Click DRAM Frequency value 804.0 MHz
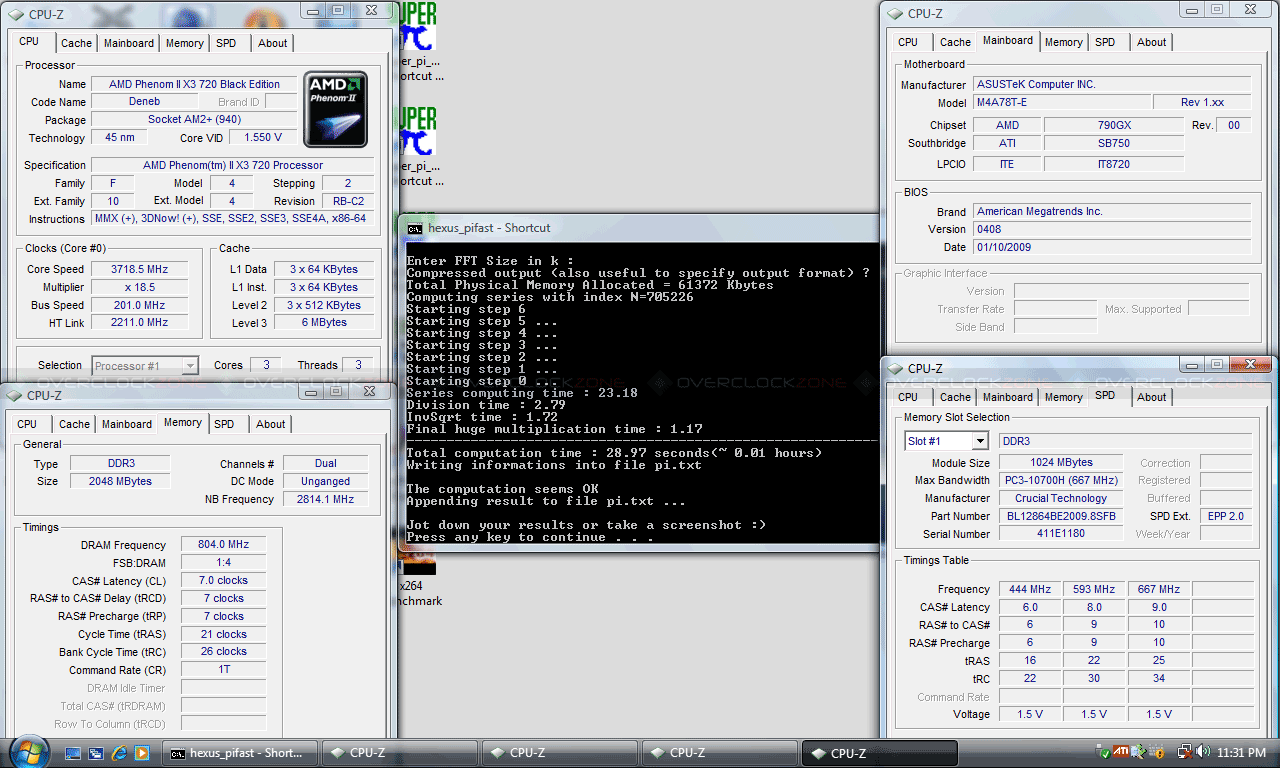 click(x=224, y=545)
